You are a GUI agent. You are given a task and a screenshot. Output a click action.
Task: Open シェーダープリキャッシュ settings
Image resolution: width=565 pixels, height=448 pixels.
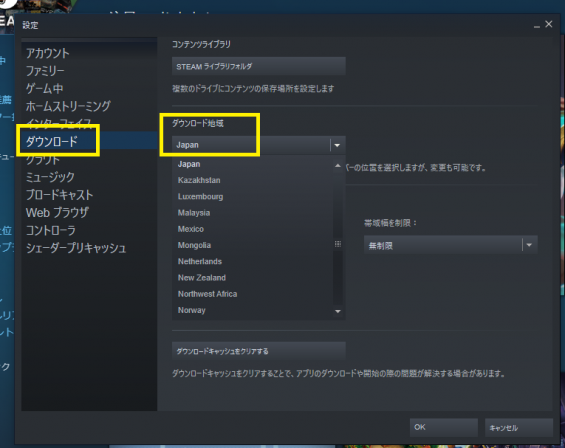click(76, 248)
